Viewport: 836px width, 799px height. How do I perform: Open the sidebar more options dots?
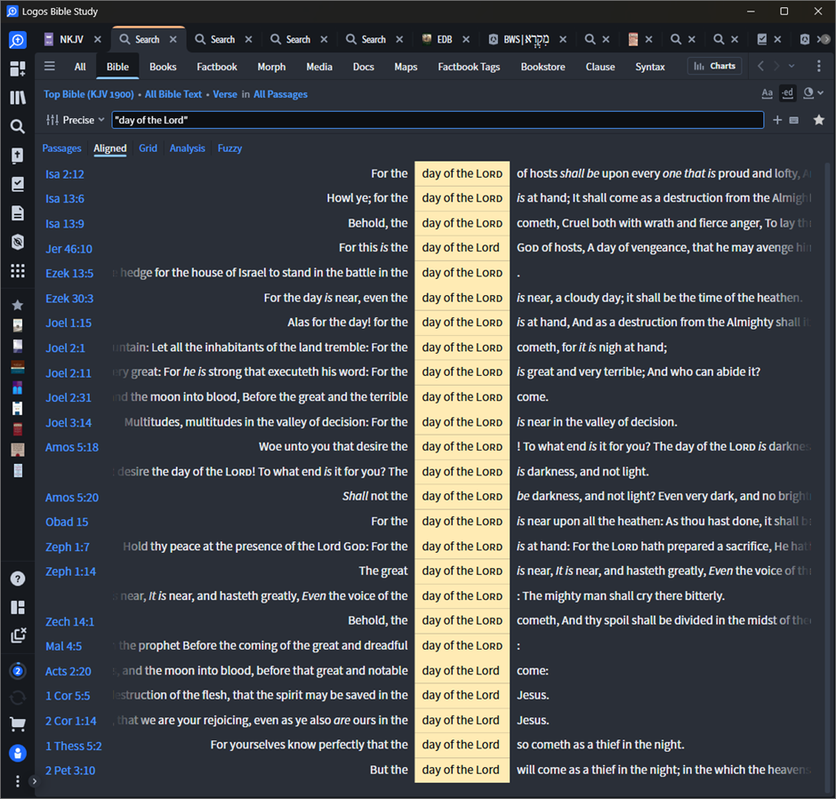coord(18,781)
